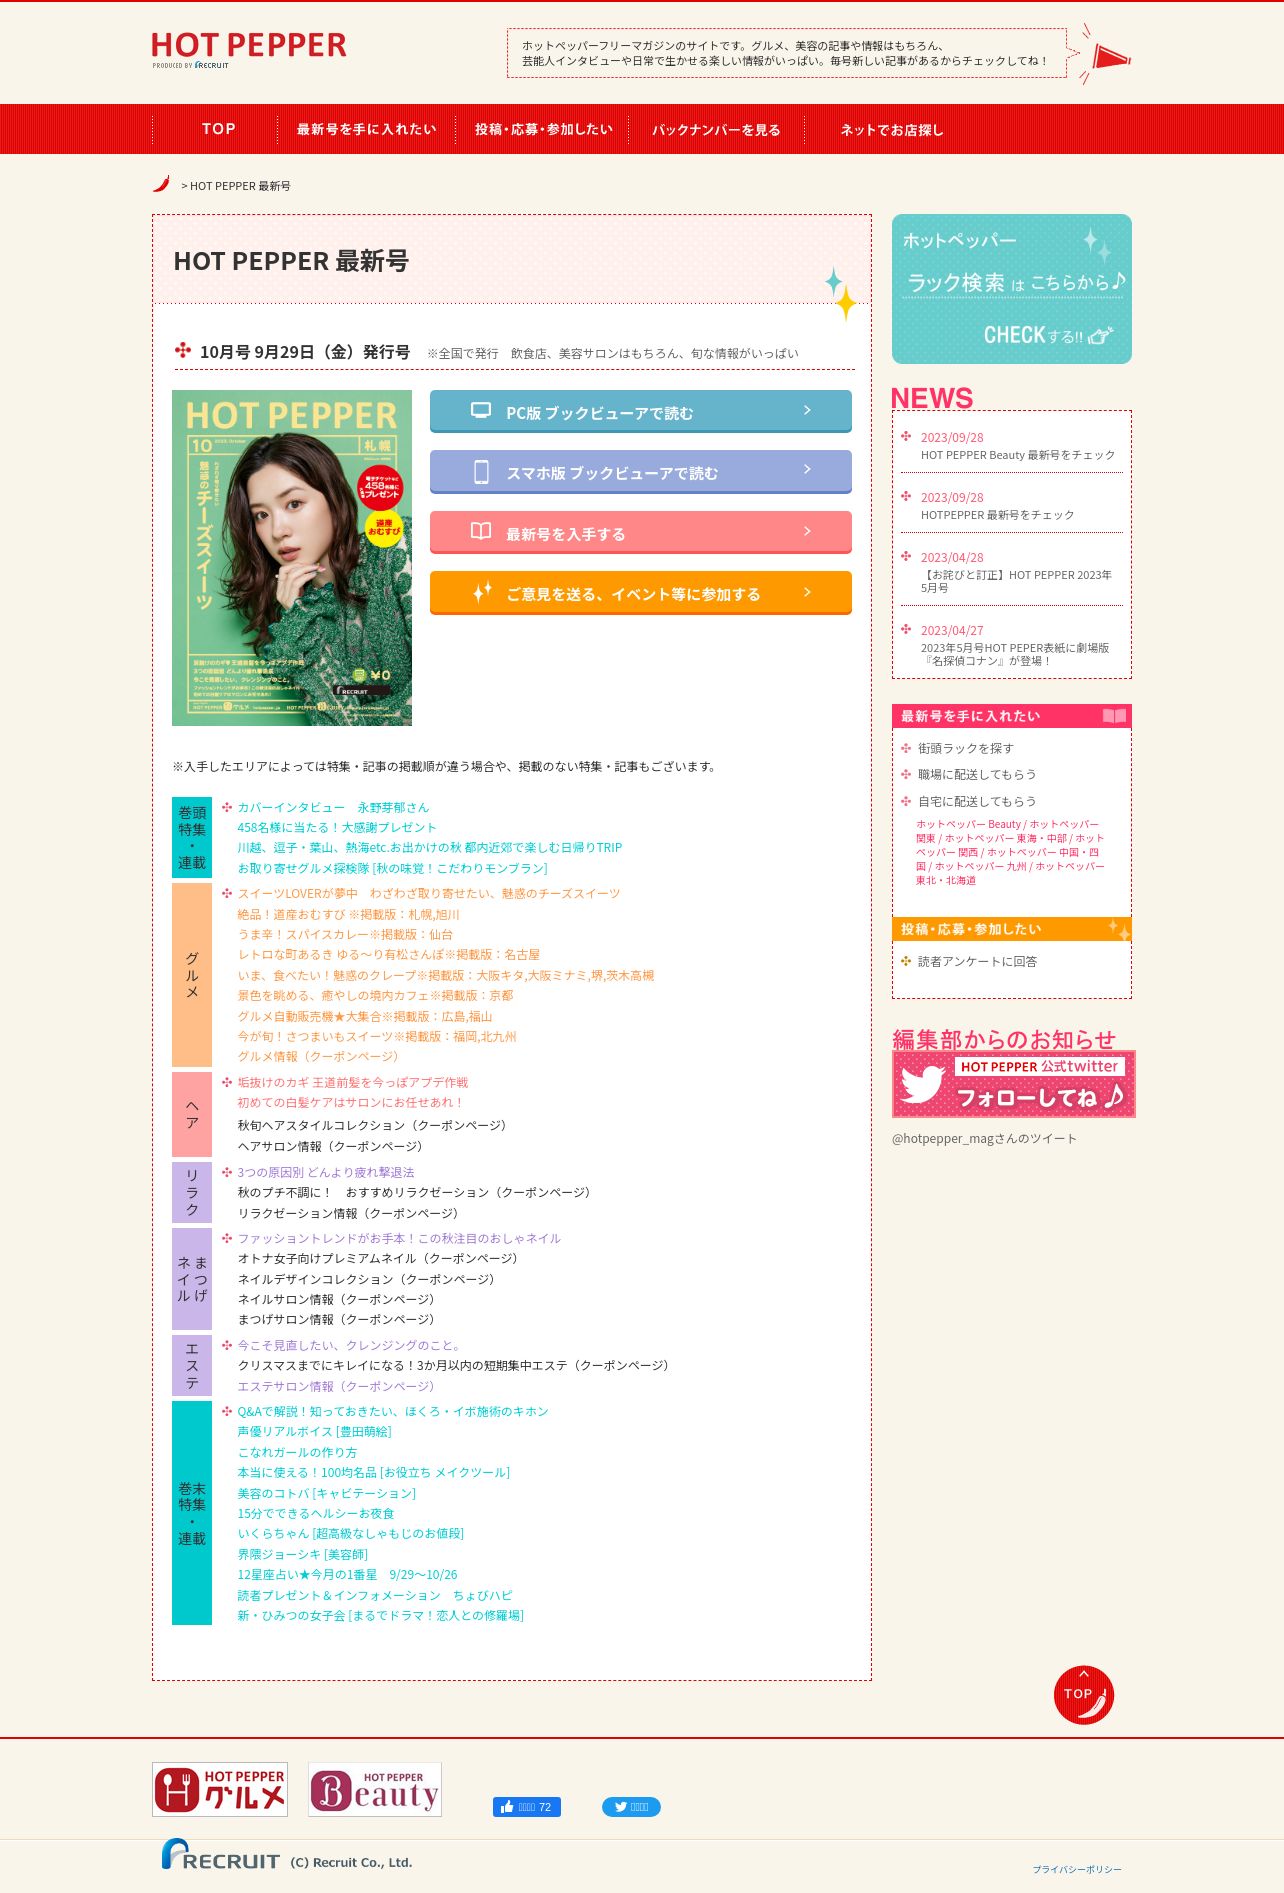Open the HOT PEPPER グルメ footer logo
Viewport: 1284px width, 1893px height.
coord(220,1789)
